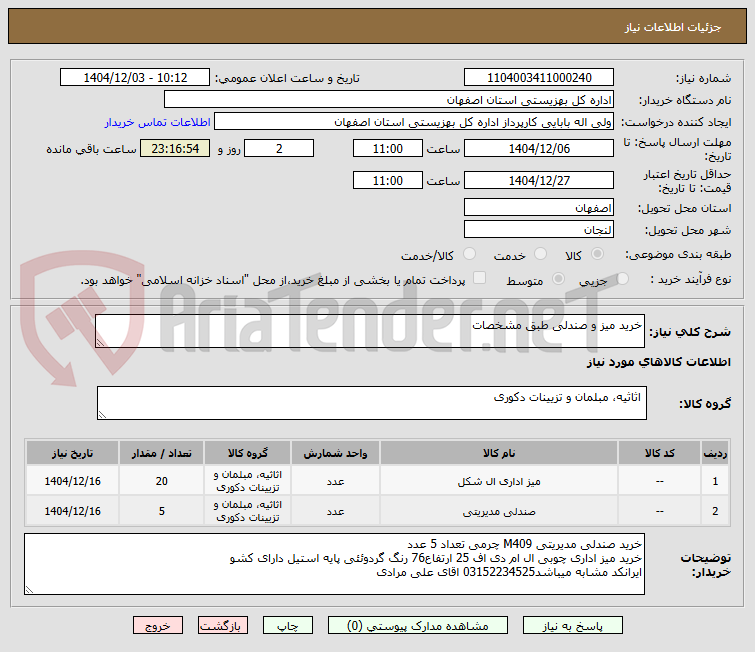Open اطلاعات تماس خریدار link
Screen dimensions: 755x652
157,122
